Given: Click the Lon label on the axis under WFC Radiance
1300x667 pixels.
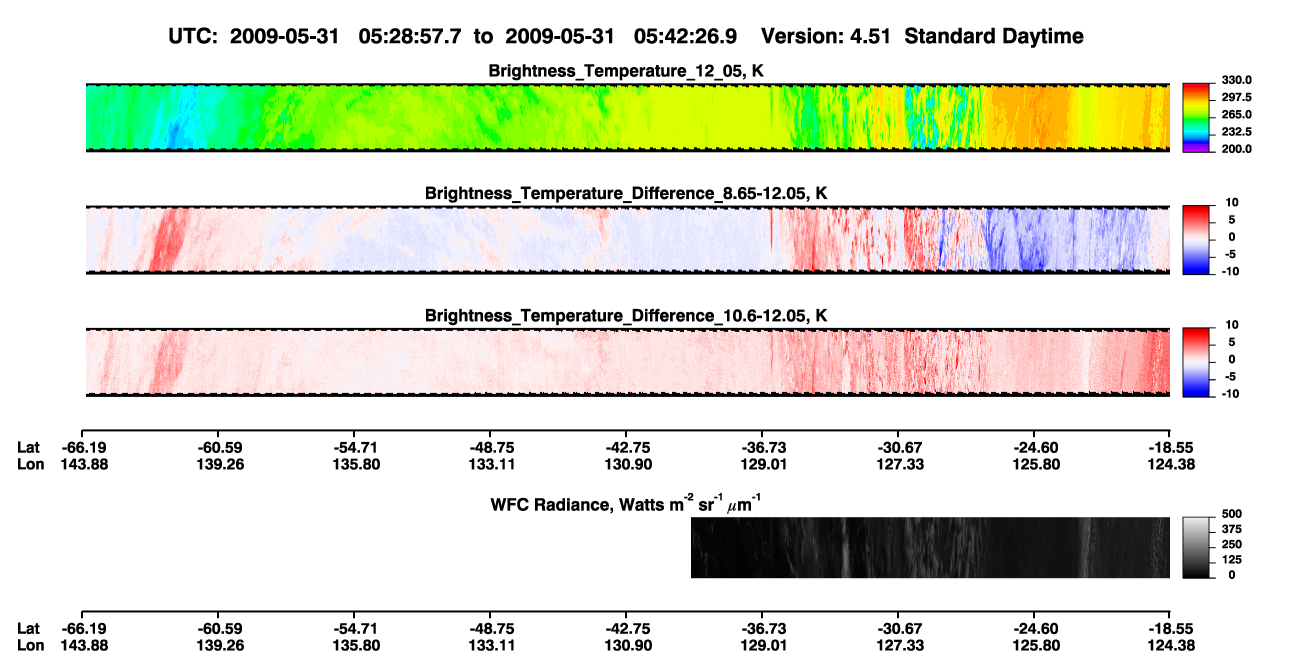Looking at the screenshot, I should point(31,645).
